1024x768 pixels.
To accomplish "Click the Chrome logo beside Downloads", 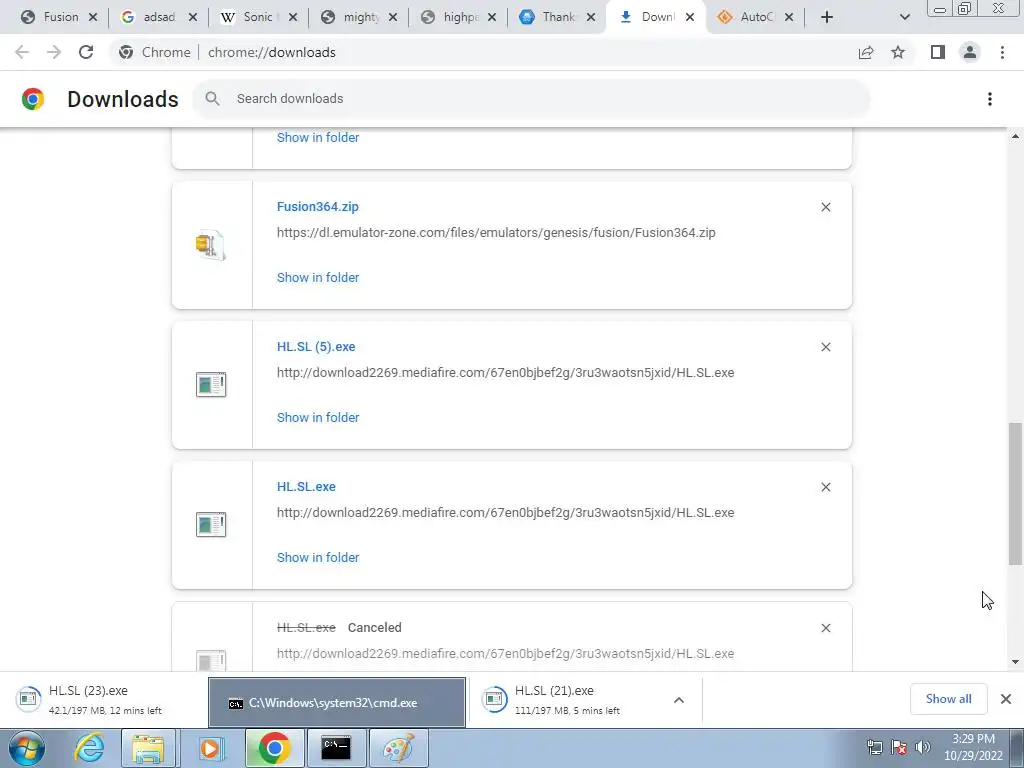I will pyautogui.click(x=33, y=99).
